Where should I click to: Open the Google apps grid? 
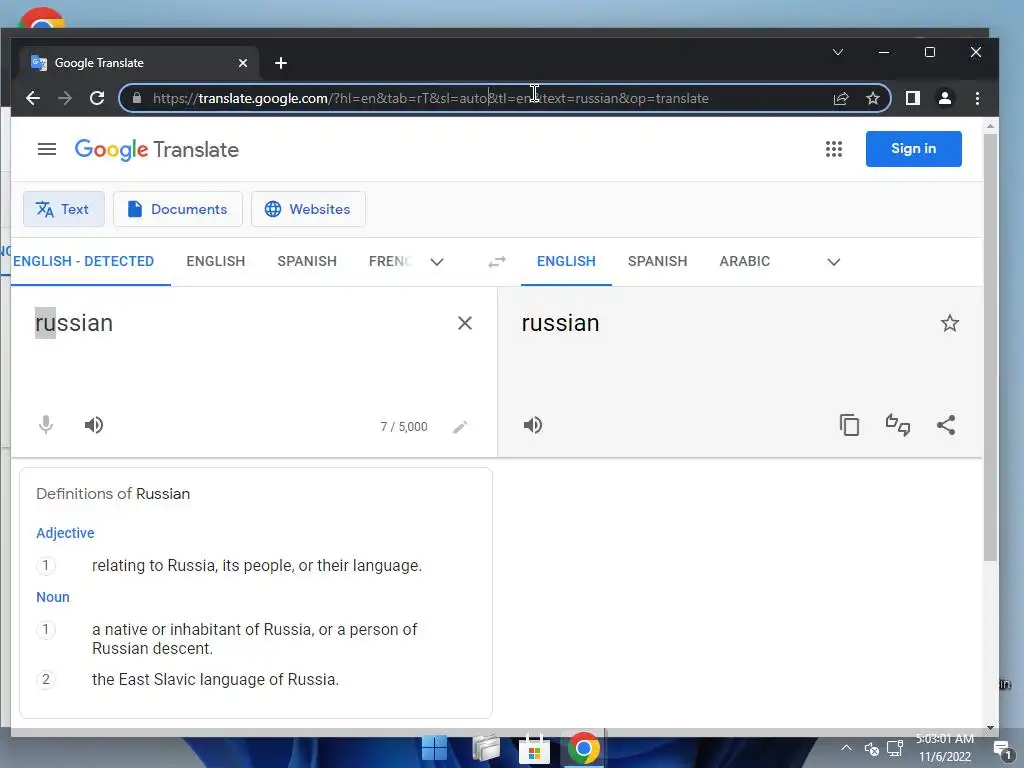pyautogui.click(x=833, y=149)
